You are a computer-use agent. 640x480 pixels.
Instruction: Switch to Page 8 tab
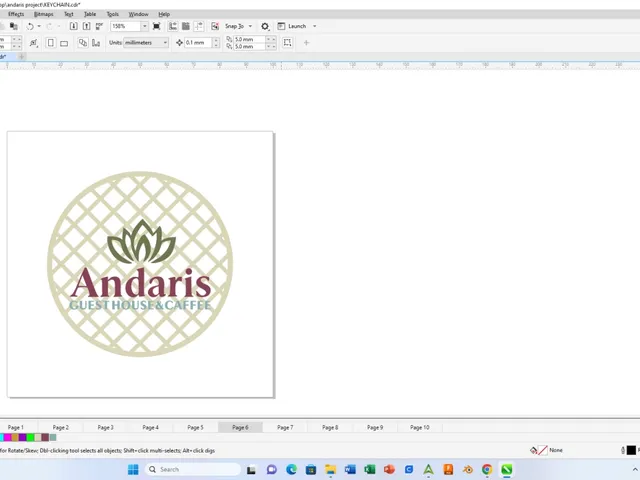(330, 427)
